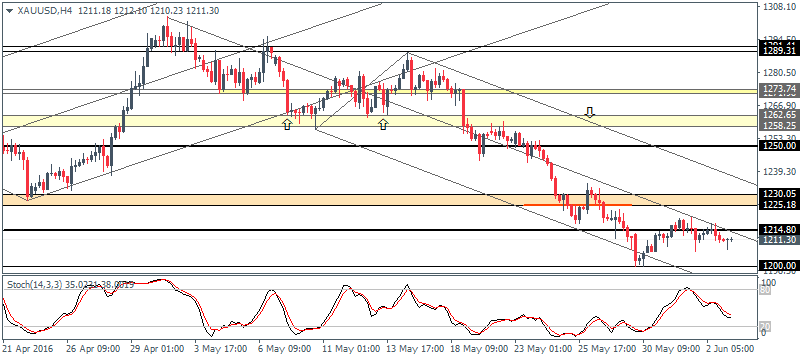Click the 29 Apr 01:00 time label
The height and width of the screenshot is (360, 800).
click(x=157, y=349)
